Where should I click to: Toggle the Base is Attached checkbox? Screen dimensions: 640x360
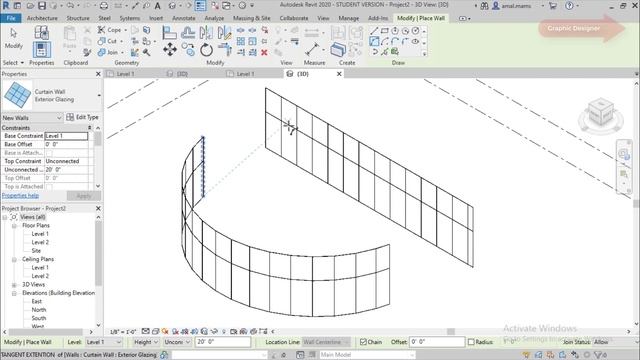point(49,153)
